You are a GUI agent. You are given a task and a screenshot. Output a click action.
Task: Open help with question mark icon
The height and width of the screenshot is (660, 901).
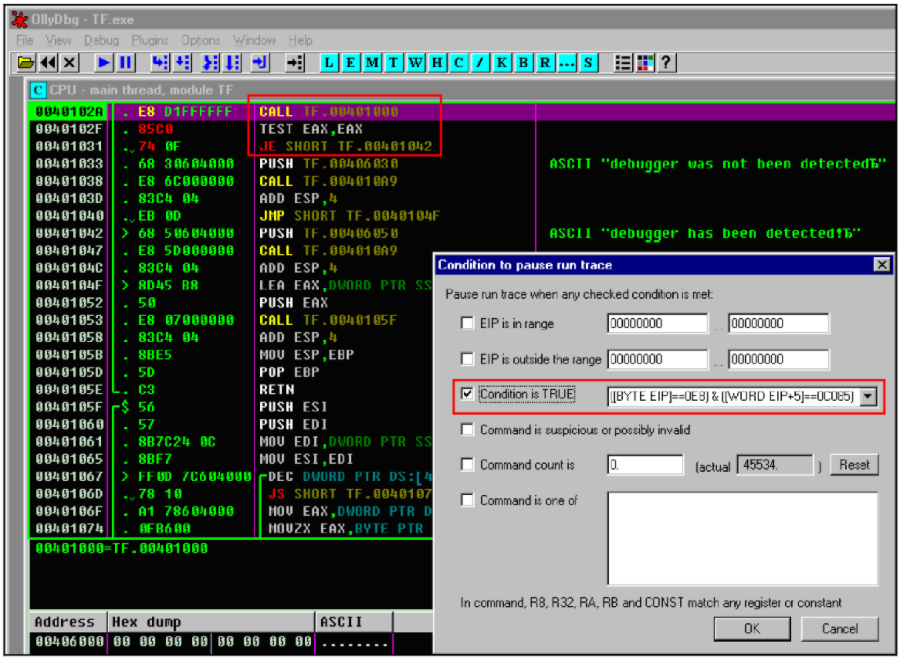[667, 63]
